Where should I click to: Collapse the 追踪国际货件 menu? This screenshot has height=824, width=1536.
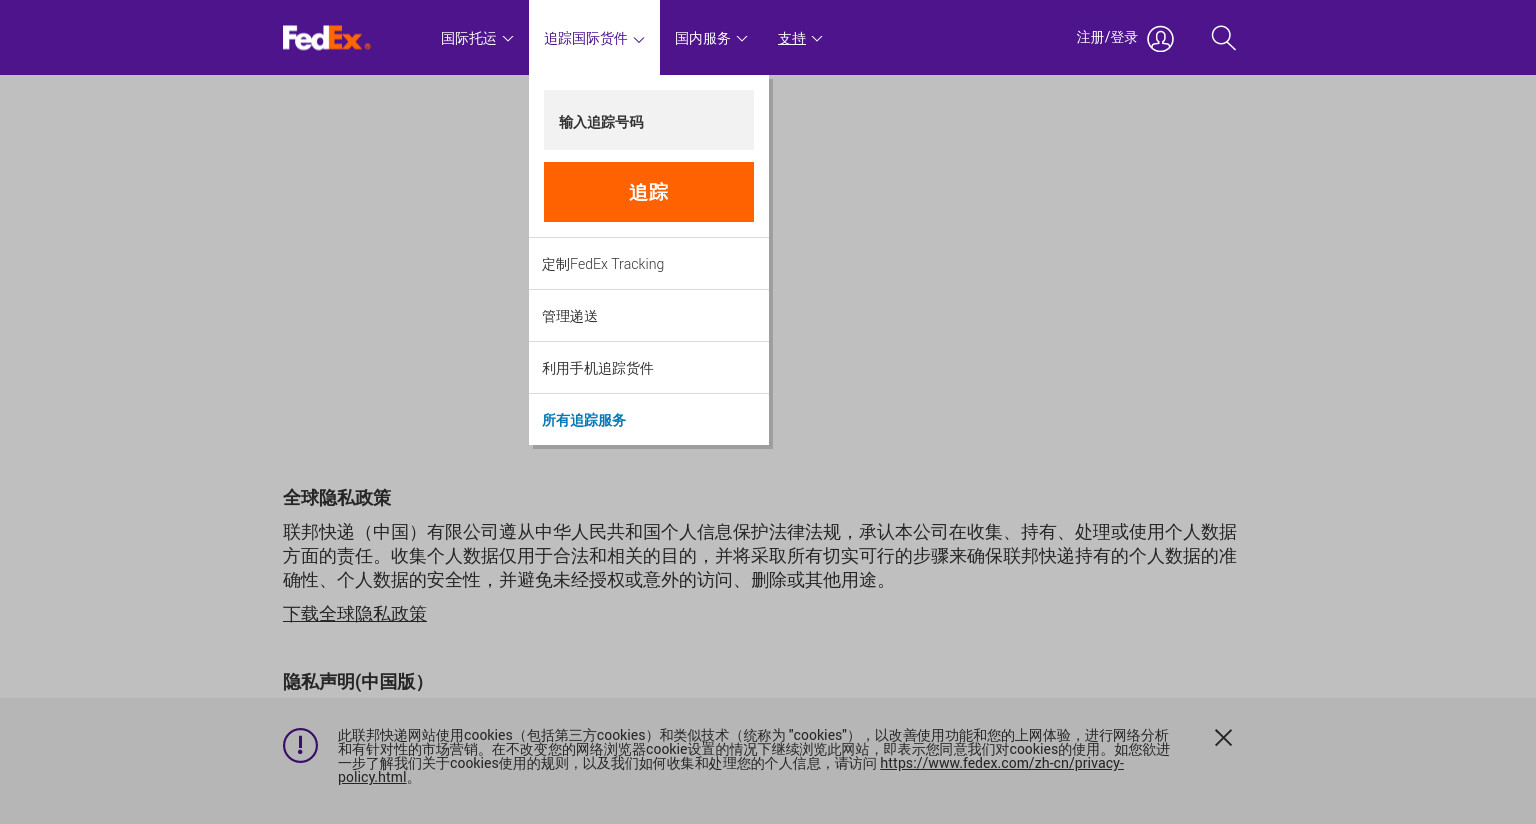[x=594, y=38]
